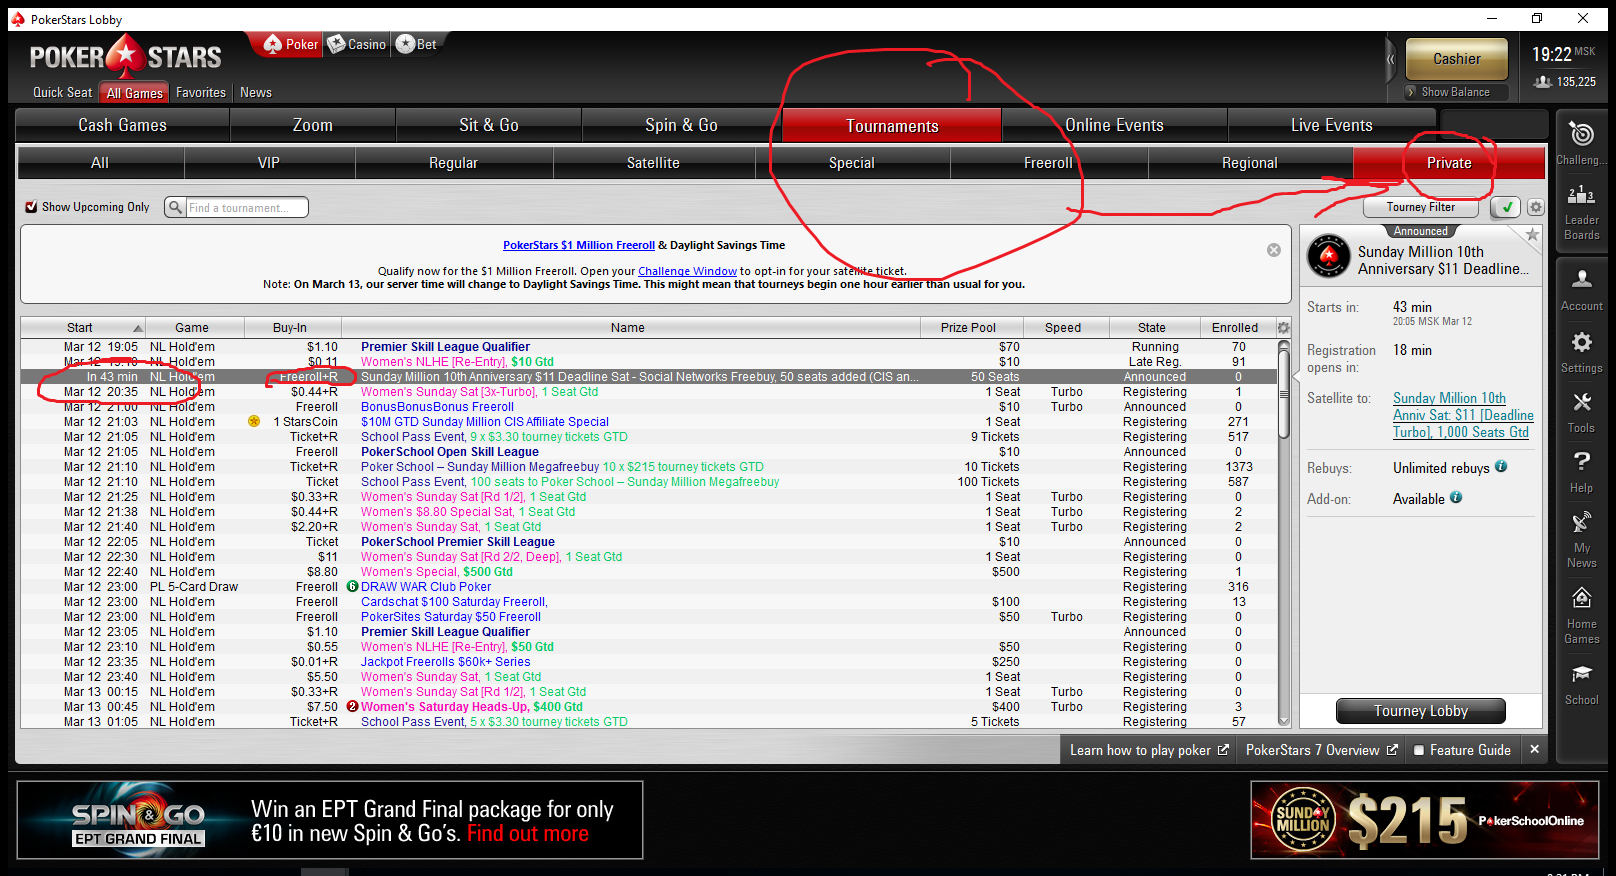The width and height of the screenshot is (1616, 876).
Task: Close the bottom help links bar
Action: point(1534,749)
